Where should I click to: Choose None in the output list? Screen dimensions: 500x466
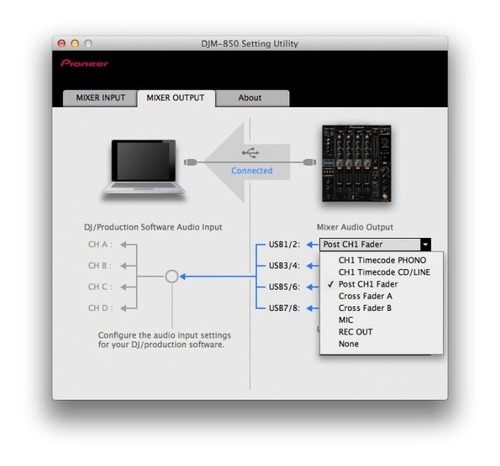click(x=382, y=344)
